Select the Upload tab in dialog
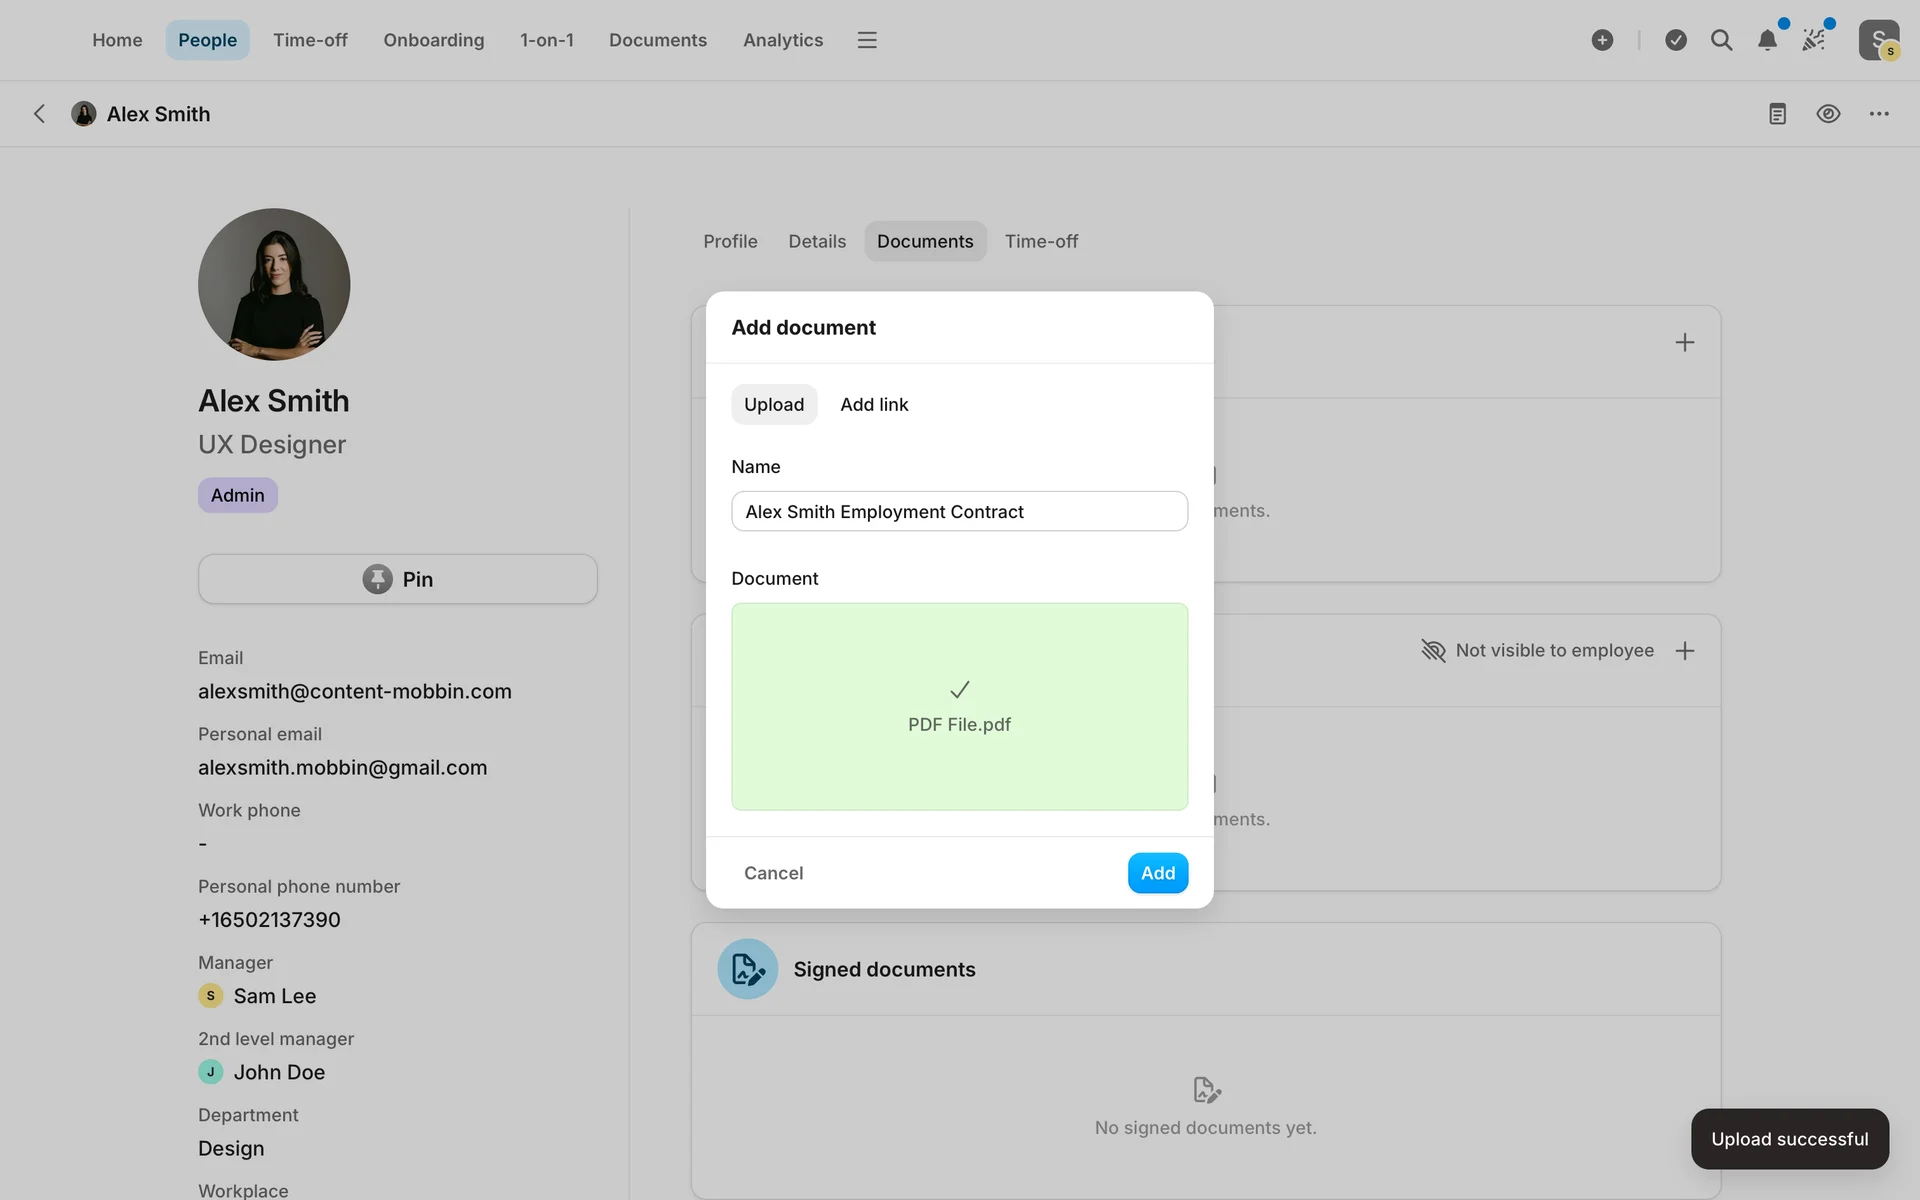Image resolution: width=1920 pixels, height=1200 pixels. tap(774, 405)
